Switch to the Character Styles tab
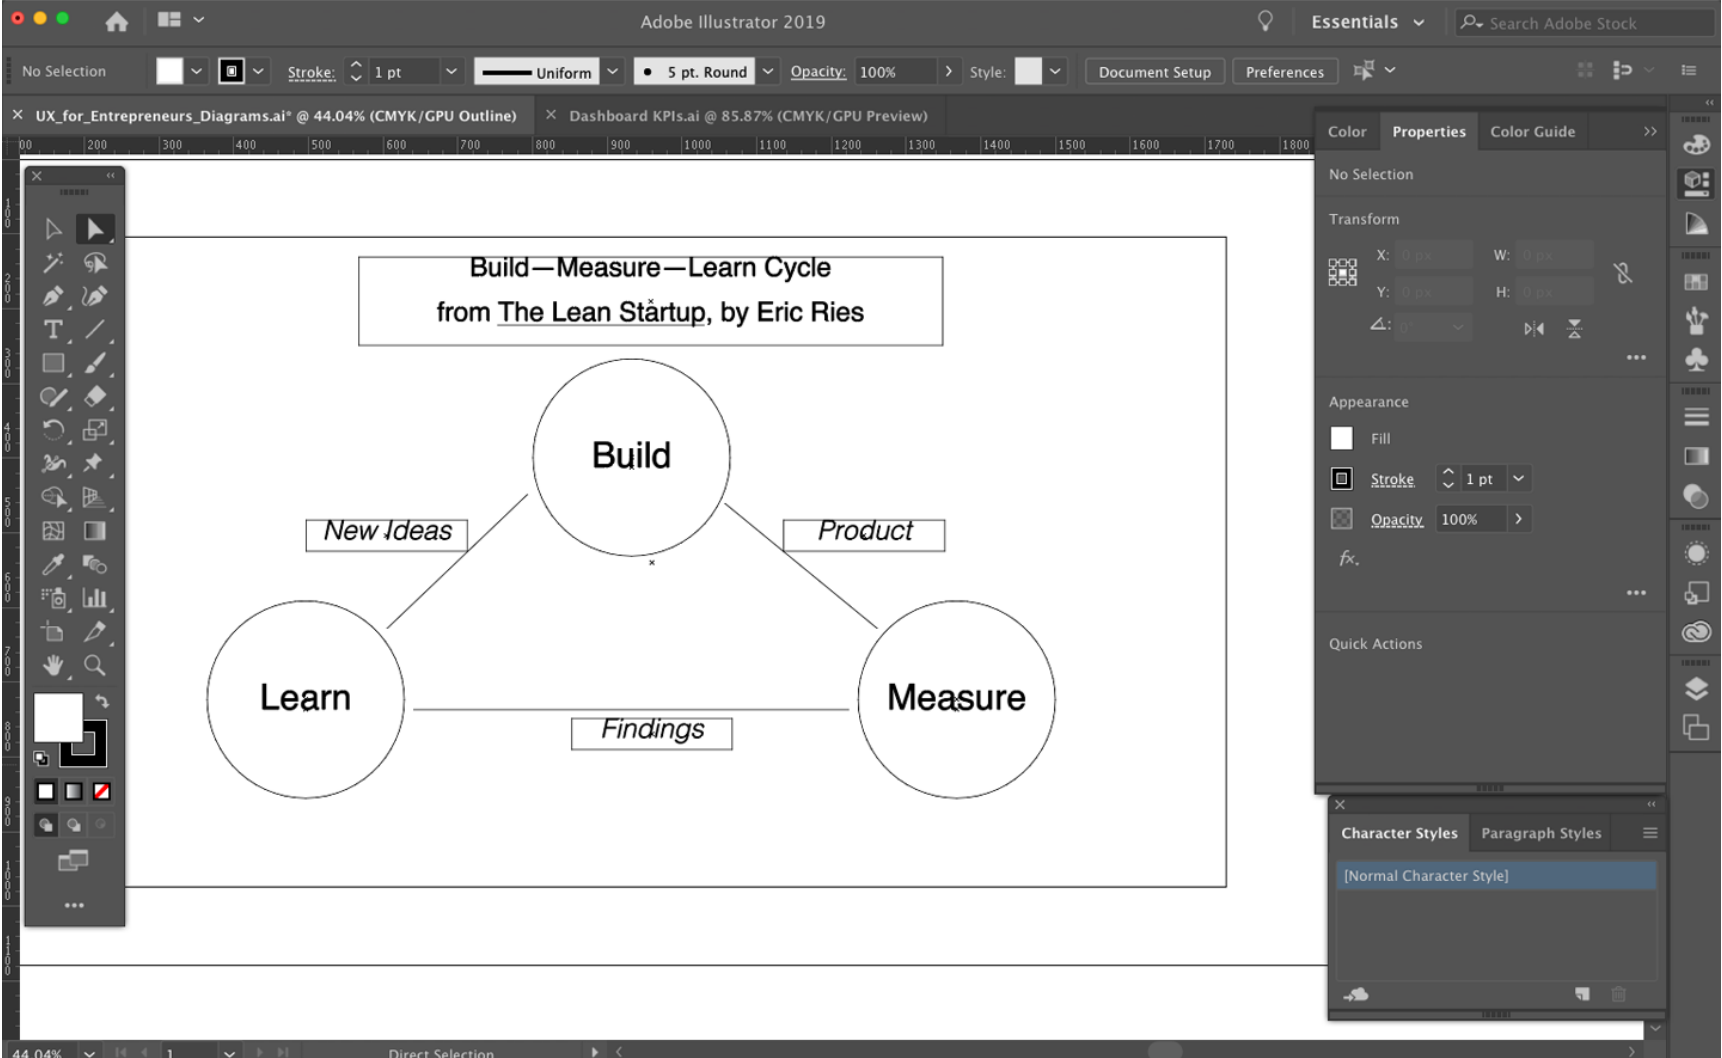The height and width of the screenshot is (1058, 1722). point(1399,833)
